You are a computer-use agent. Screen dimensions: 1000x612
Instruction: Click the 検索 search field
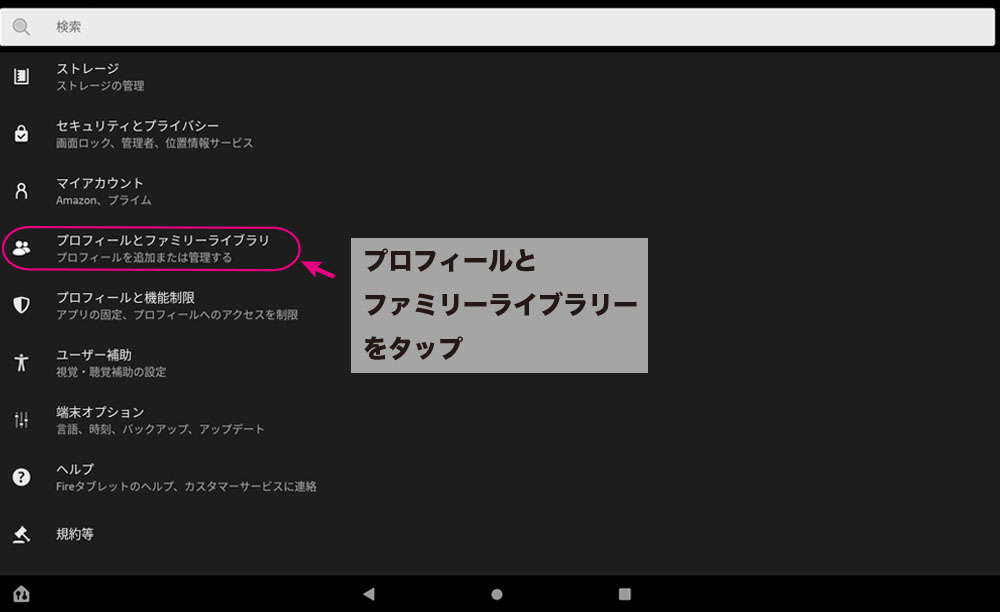pyautogui.click(x=500, y=27)
